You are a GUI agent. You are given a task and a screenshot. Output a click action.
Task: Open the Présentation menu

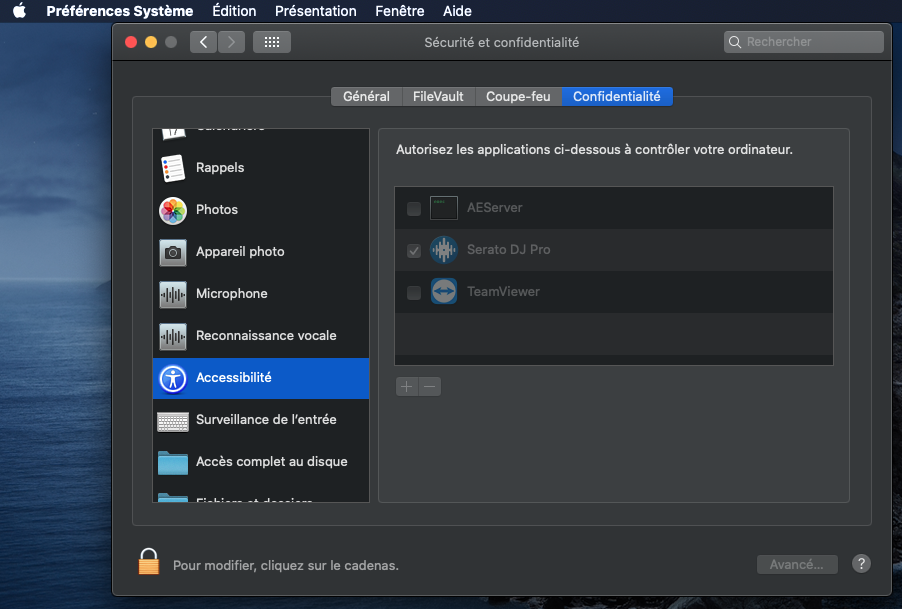316,11
